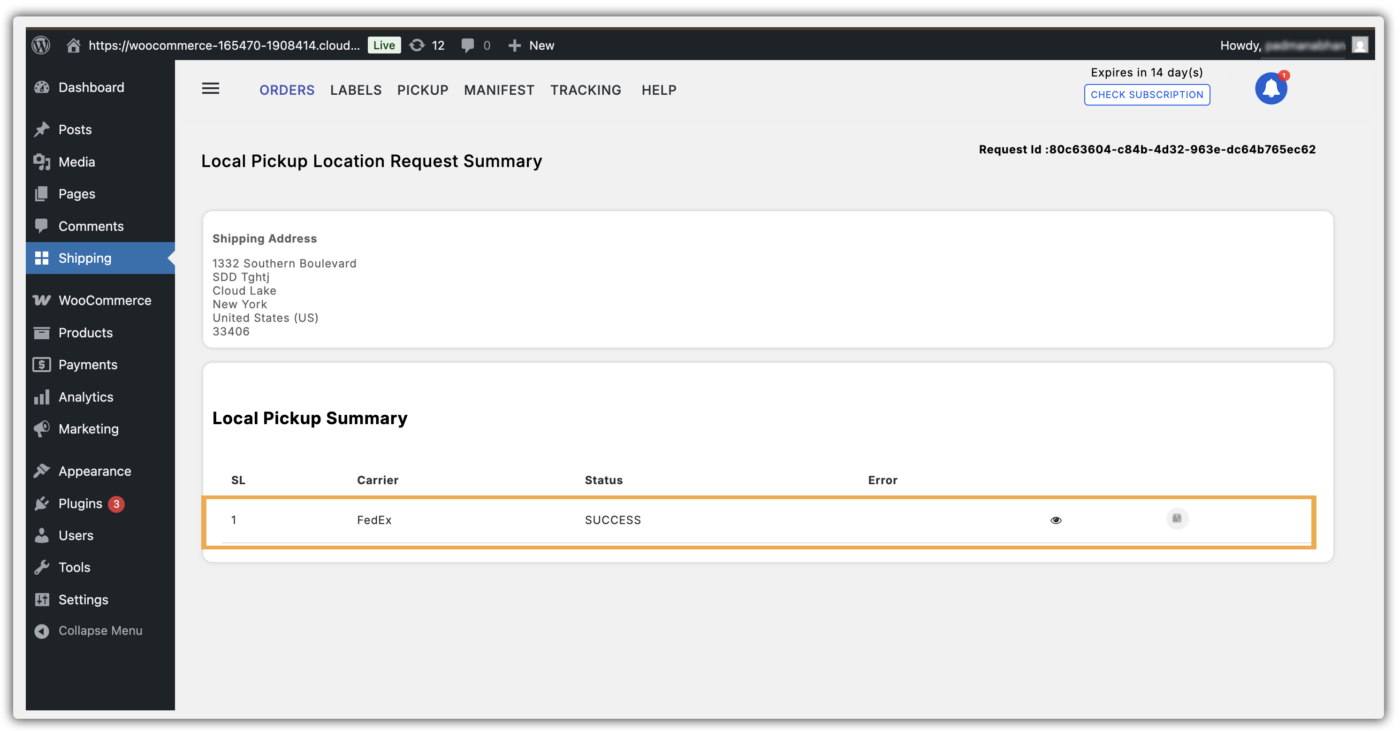Click the SUCCESS status cell

613,520
